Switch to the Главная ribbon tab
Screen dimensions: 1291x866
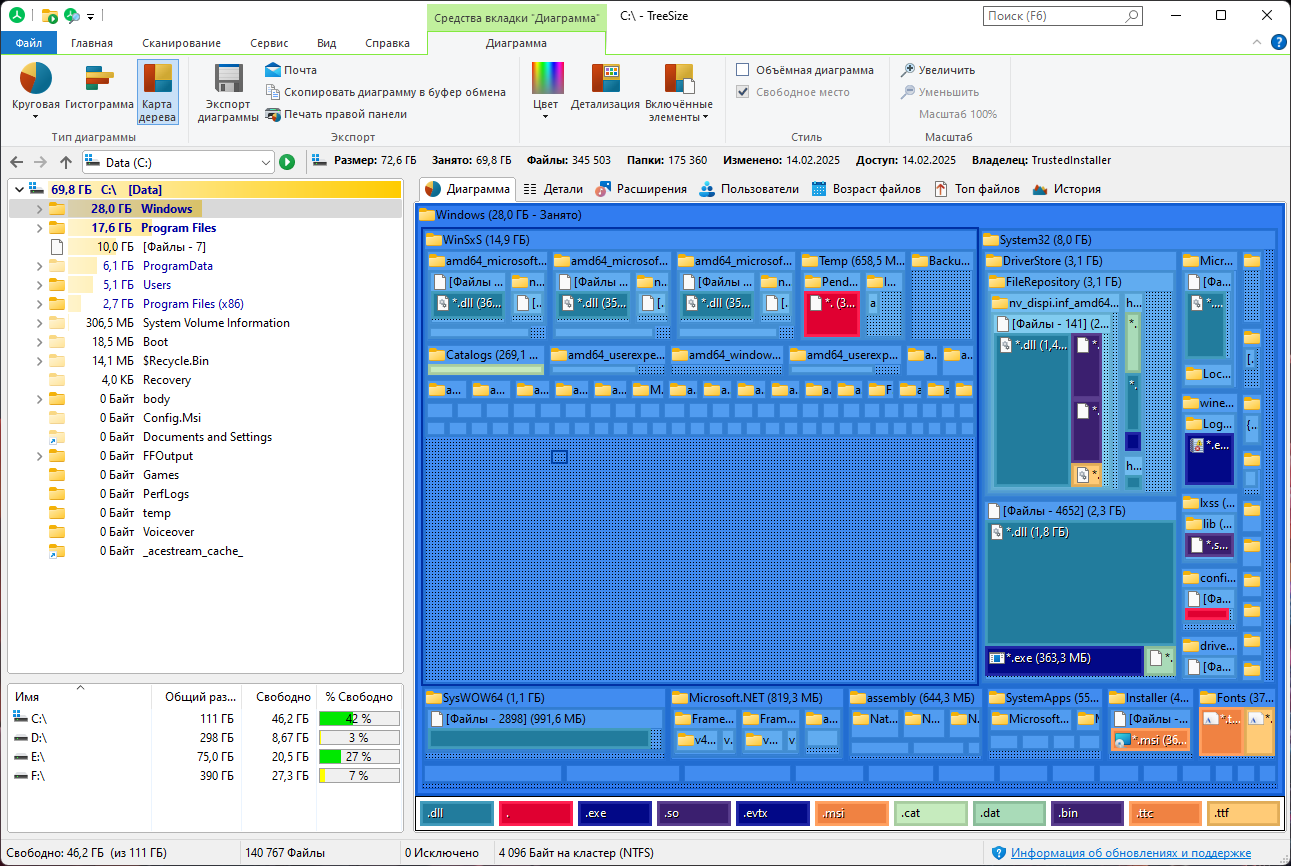92,43
